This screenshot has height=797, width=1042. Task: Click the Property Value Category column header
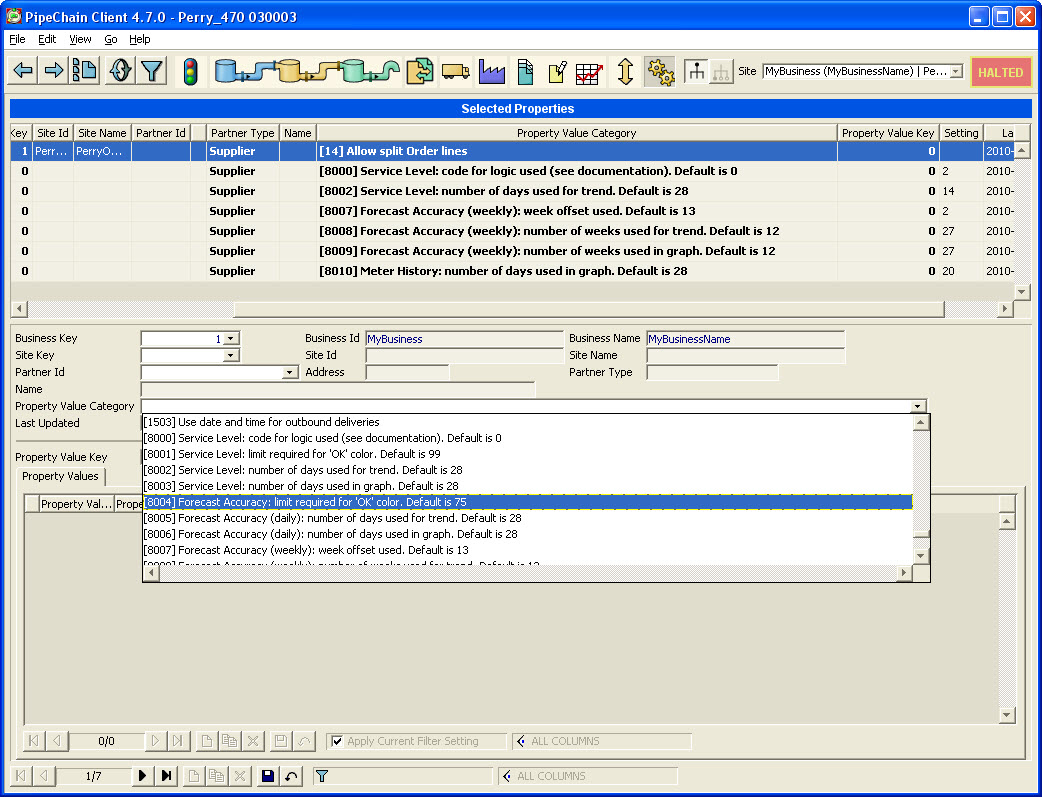click(x=576, y=133)
